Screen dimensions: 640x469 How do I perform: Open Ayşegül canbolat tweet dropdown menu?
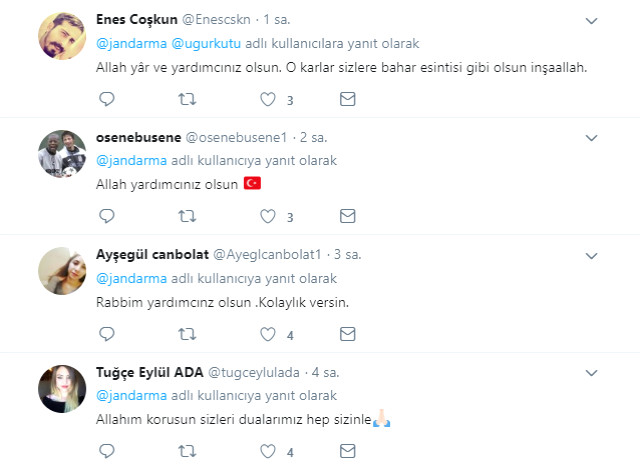(591, 256)
